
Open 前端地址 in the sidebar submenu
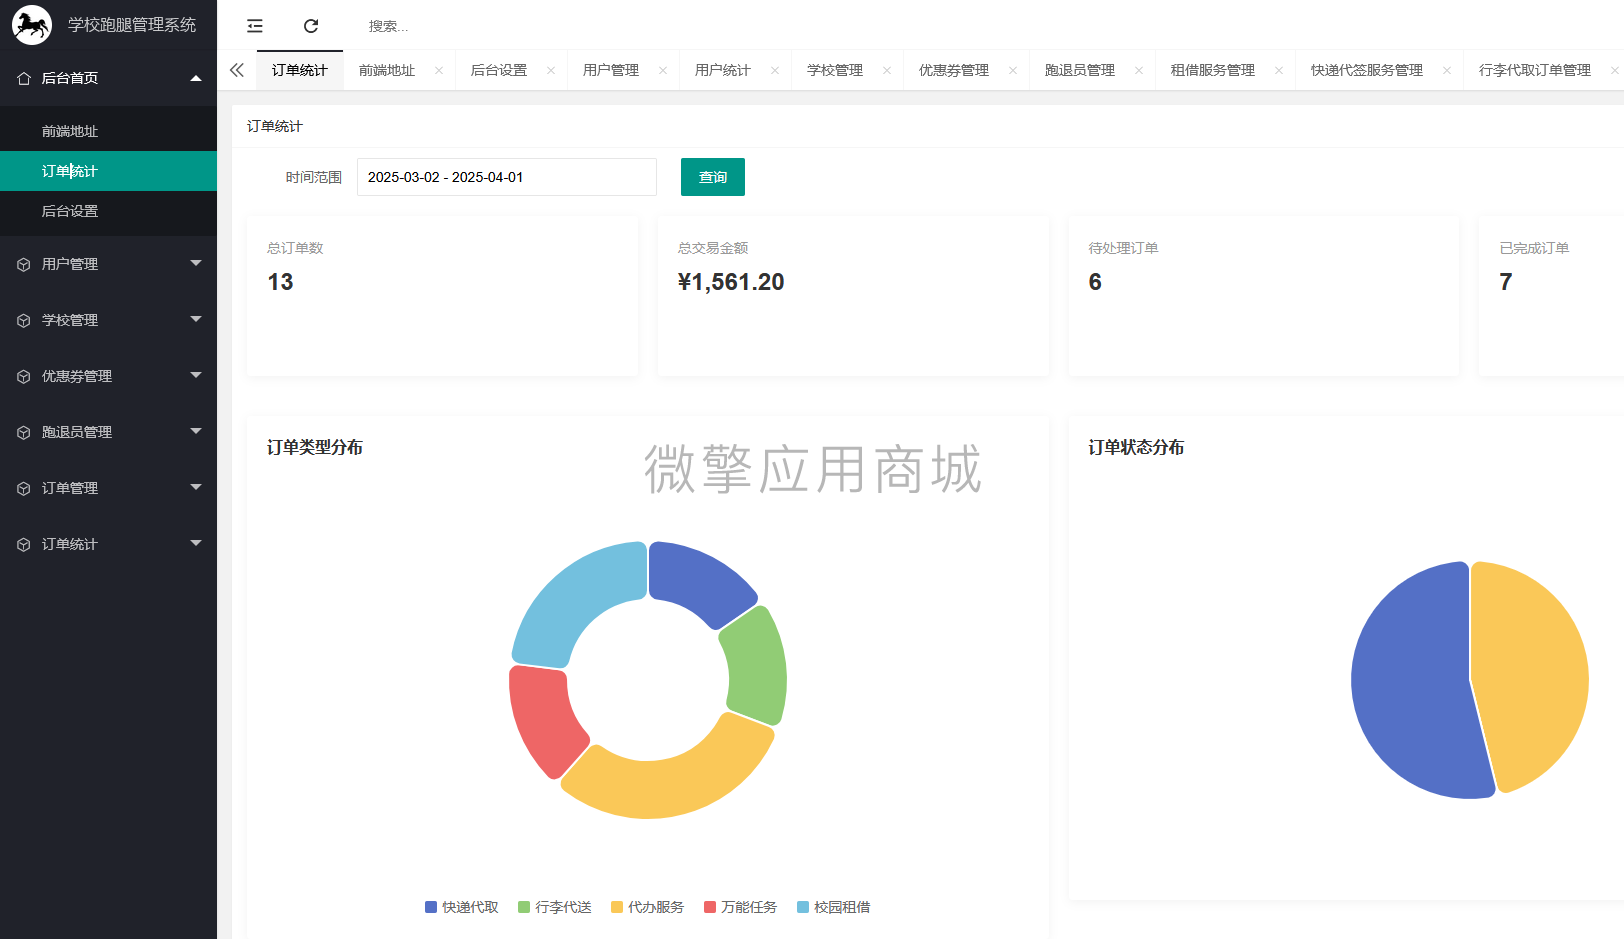click(x=108, y=131)
